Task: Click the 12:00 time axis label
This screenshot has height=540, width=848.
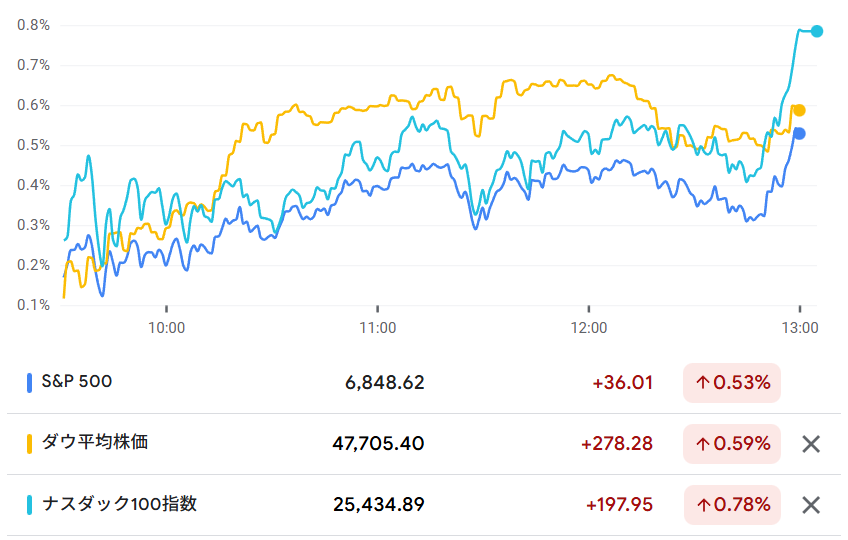Action: pyautogui.click(x=589, y=327)
